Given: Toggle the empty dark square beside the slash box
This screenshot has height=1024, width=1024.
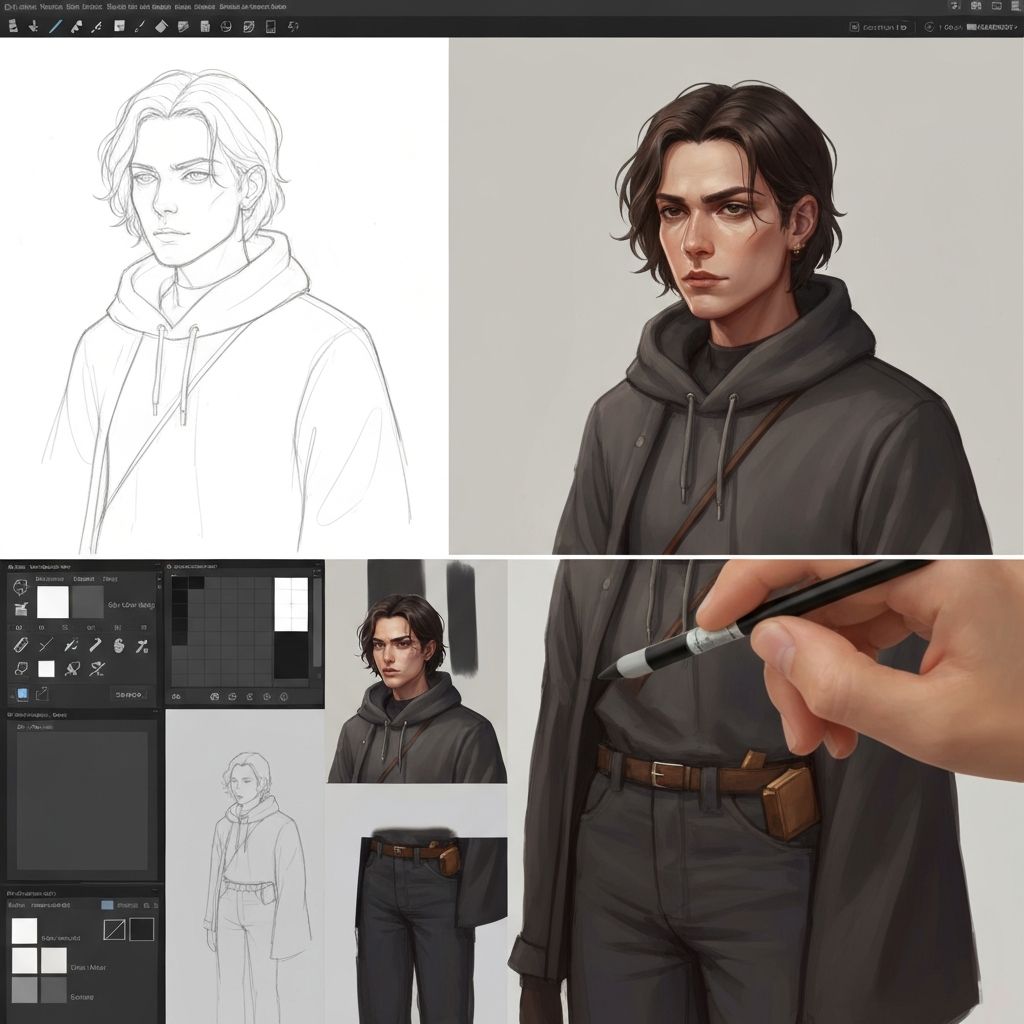Looking at the screenshot, I should (x=141, y=929).
